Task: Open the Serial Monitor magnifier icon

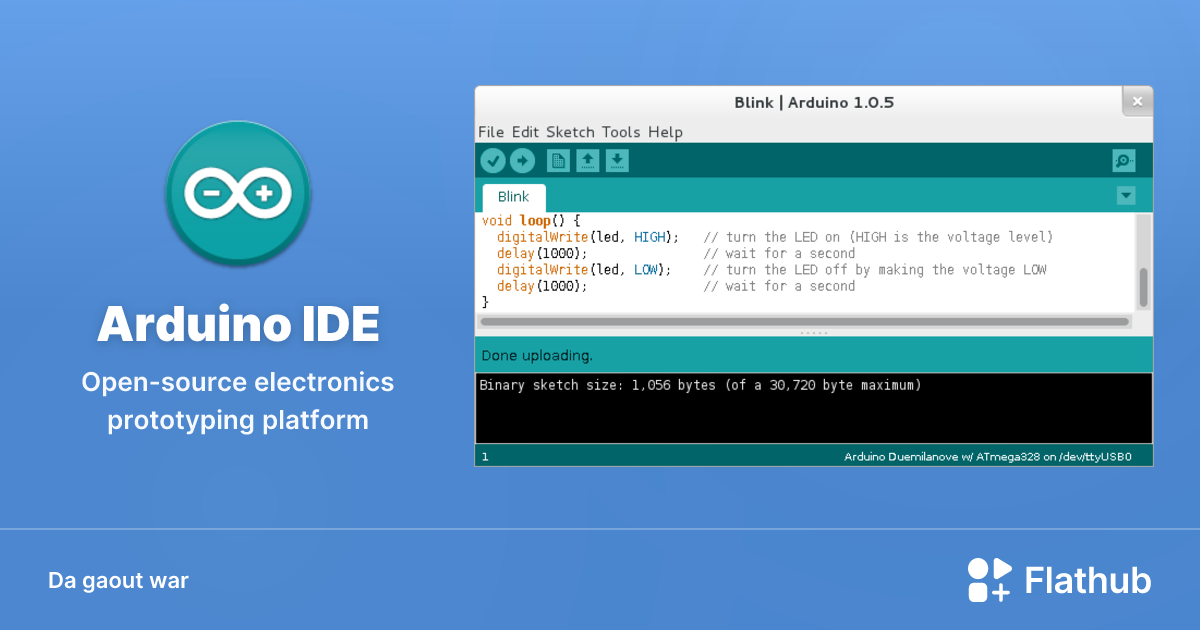Action: click(x=1123, y=160)
